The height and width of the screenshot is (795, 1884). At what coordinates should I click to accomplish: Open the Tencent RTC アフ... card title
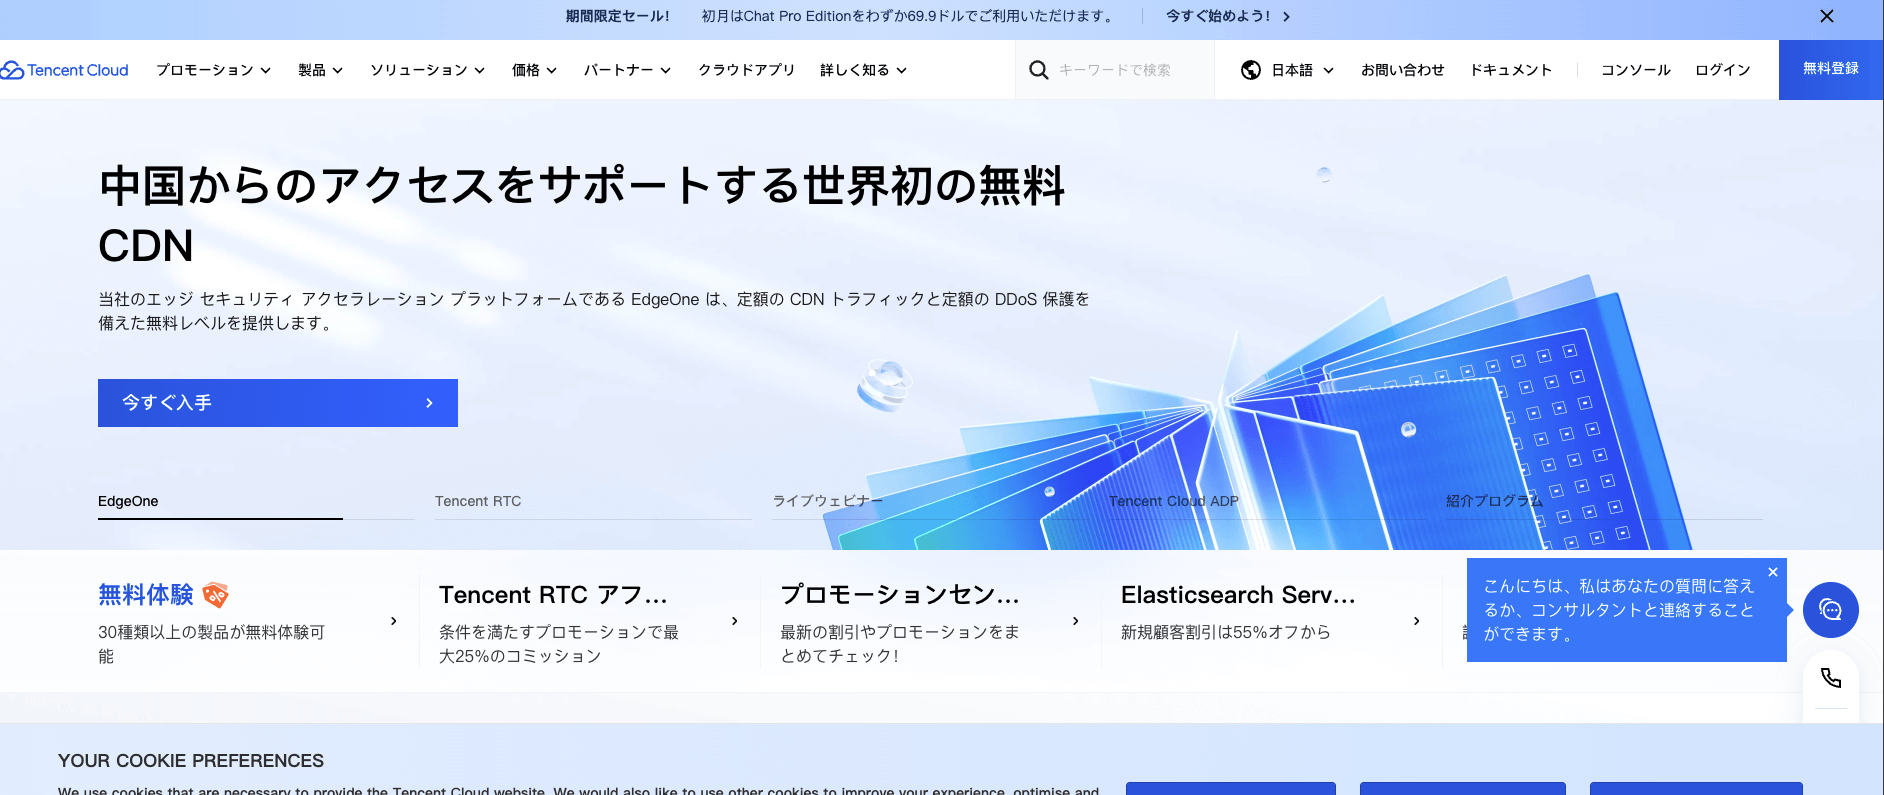point(553,595)
